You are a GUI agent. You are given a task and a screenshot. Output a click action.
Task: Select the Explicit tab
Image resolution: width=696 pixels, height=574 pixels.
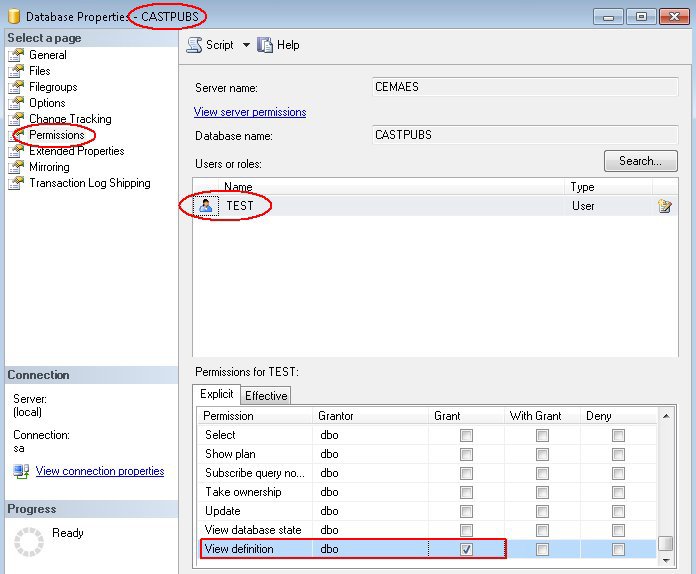pos(216,394)
